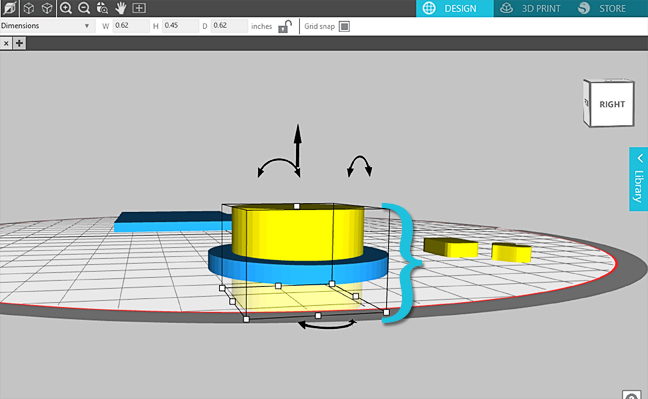
Task: Open the STORE tab
Action: pyautogui.click(x=603, y=8)
